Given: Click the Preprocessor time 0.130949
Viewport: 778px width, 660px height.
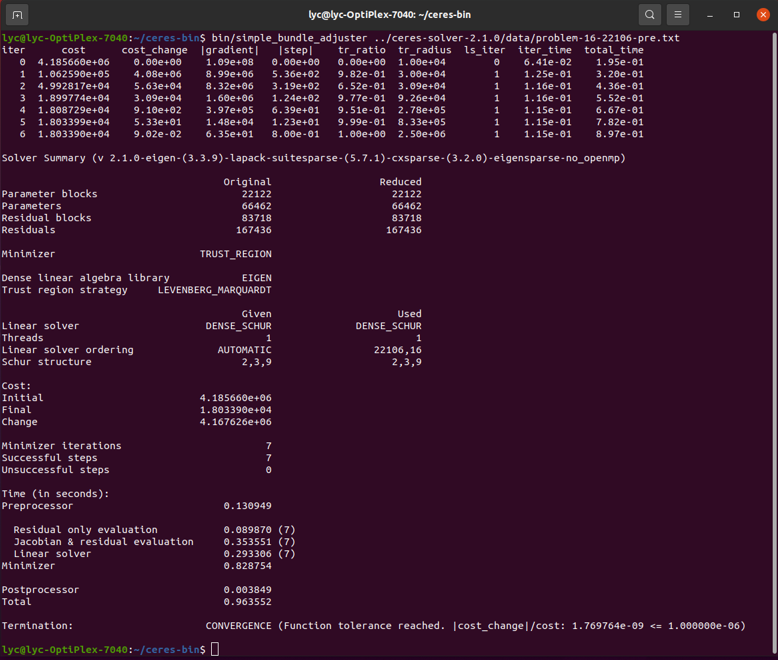Looking at the screenshot, I should coord(248,506).
